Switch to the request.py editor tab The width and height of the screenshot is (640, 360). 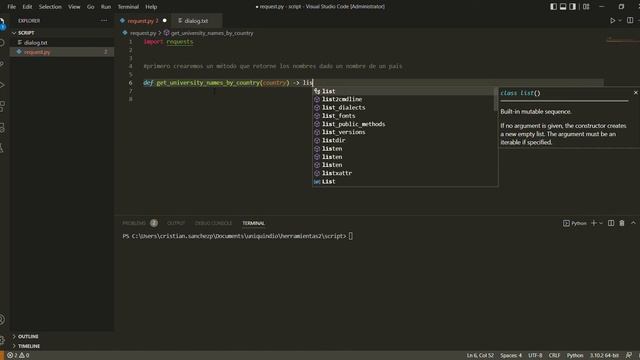pyautogui.click(x=143, y=20)
